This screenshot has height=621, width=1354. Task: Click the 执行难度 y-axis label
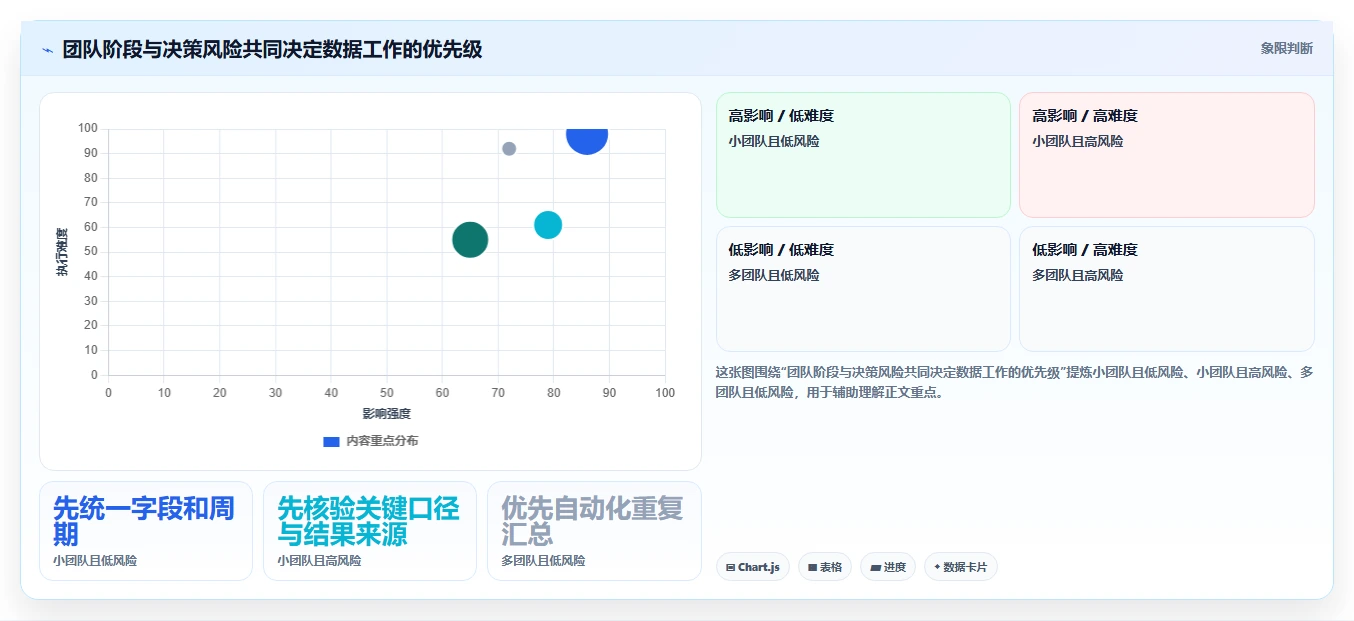click(62, 252)
